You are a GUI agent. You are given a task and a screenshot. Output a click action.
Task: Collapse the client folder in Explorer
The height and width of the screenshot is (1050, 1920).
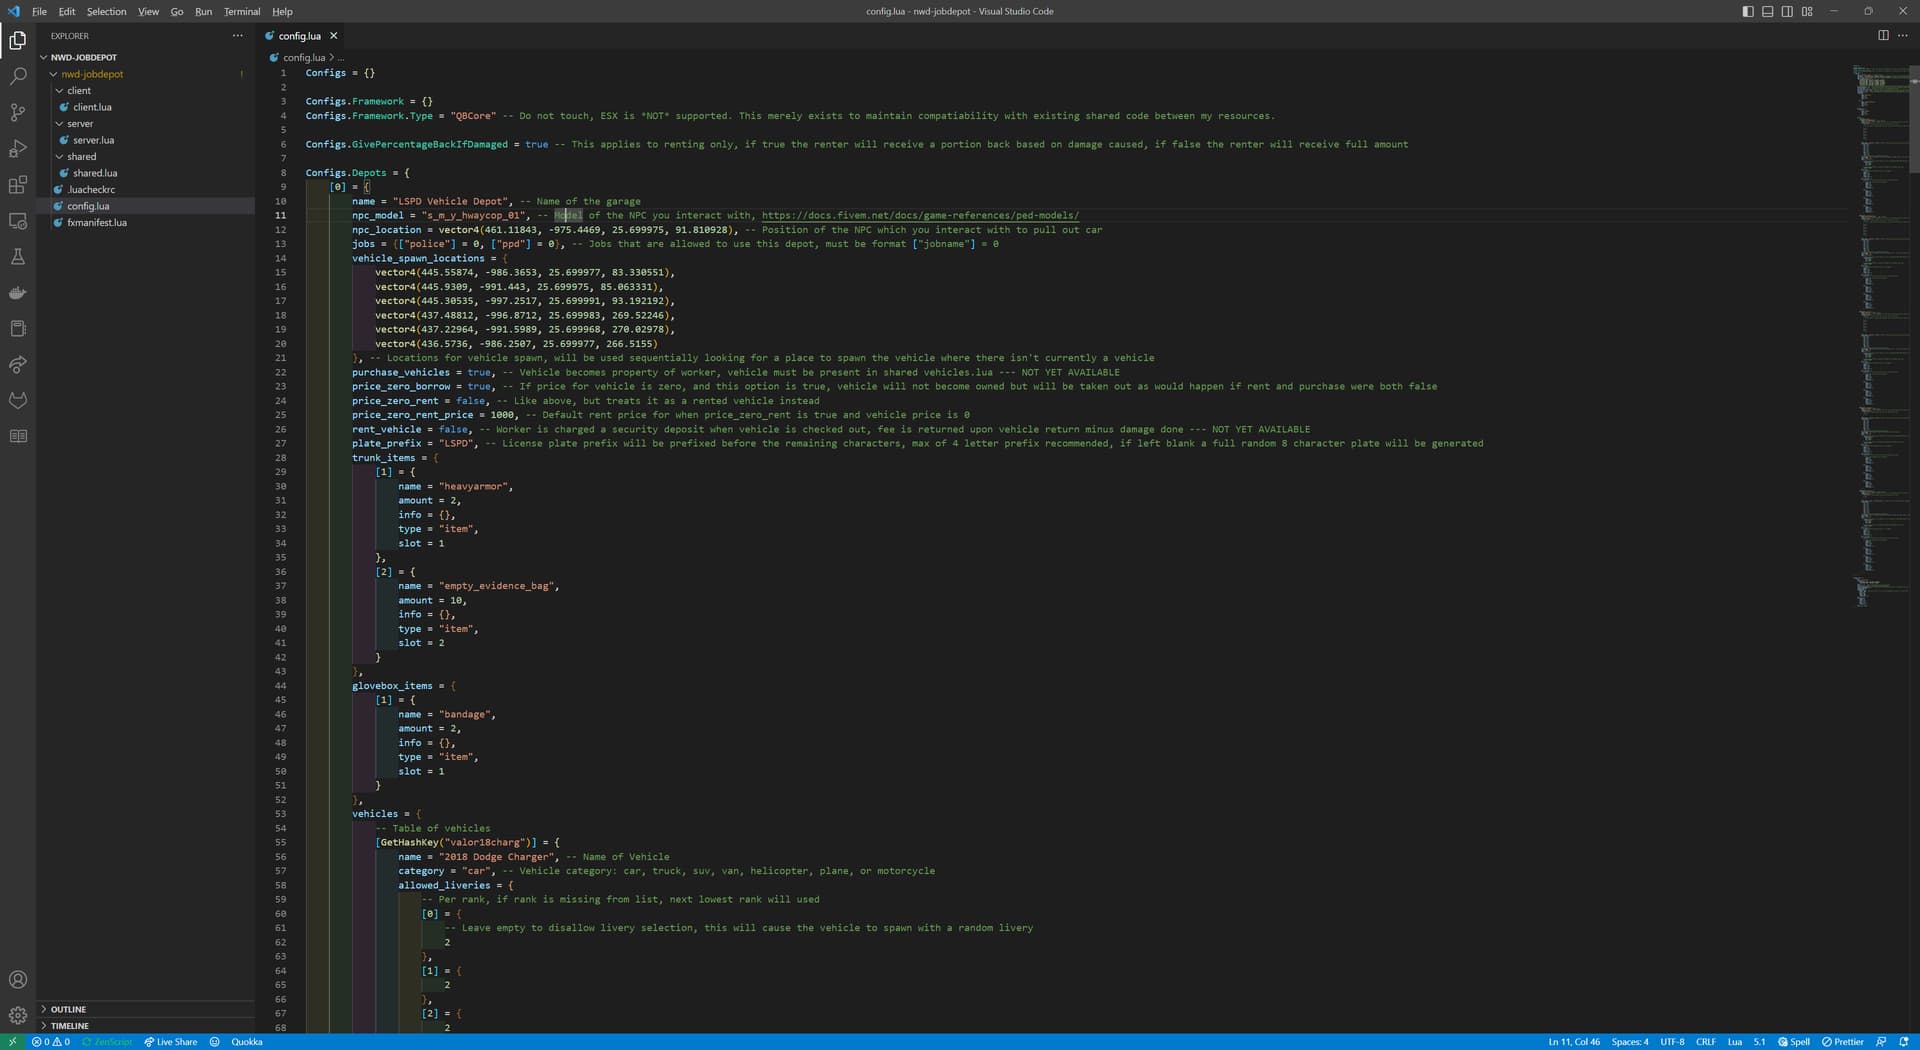pos(78,90)
